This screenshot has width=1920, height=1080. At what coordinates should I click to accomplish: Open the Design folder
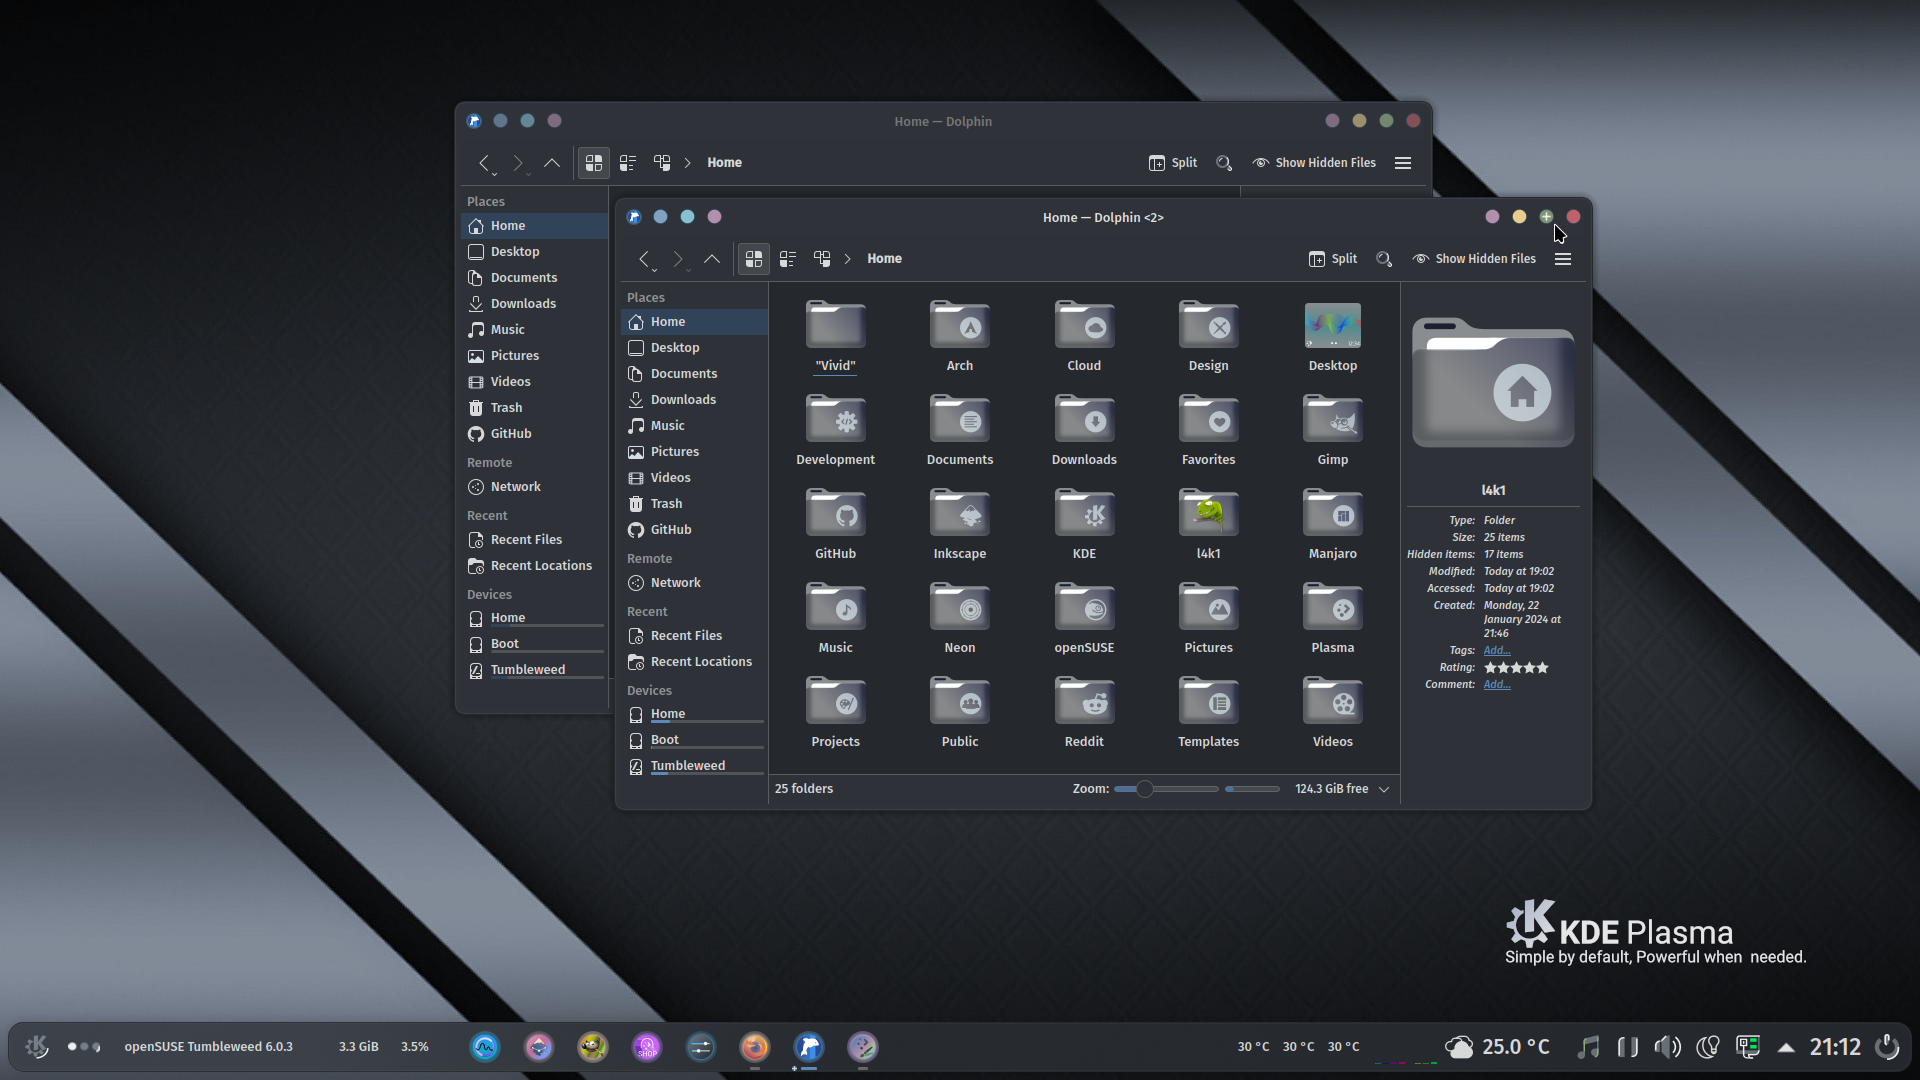(x=1208, y=336)
